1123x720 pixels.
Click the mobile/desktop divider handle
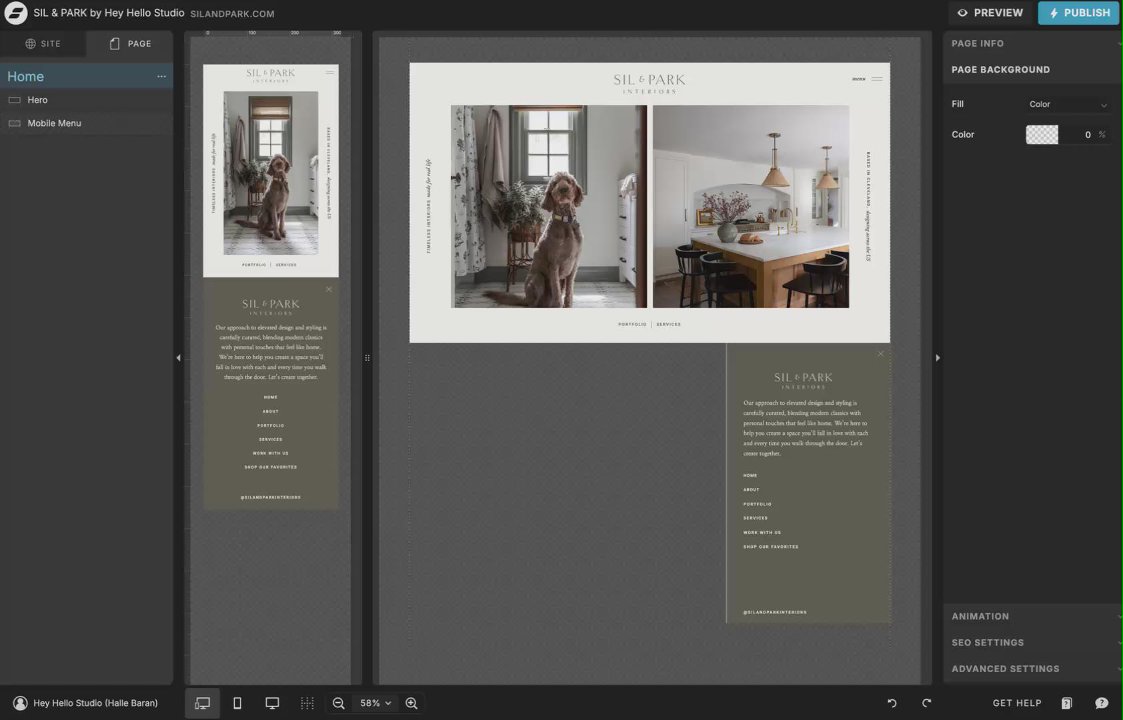[x=367, y=357]
